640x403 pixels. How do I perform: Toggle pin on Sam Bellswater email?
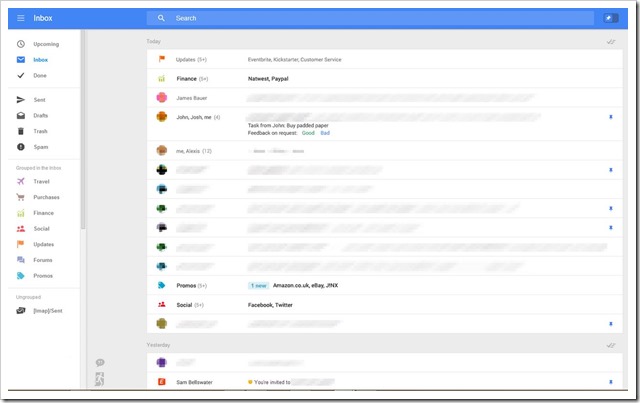(610, 382)
